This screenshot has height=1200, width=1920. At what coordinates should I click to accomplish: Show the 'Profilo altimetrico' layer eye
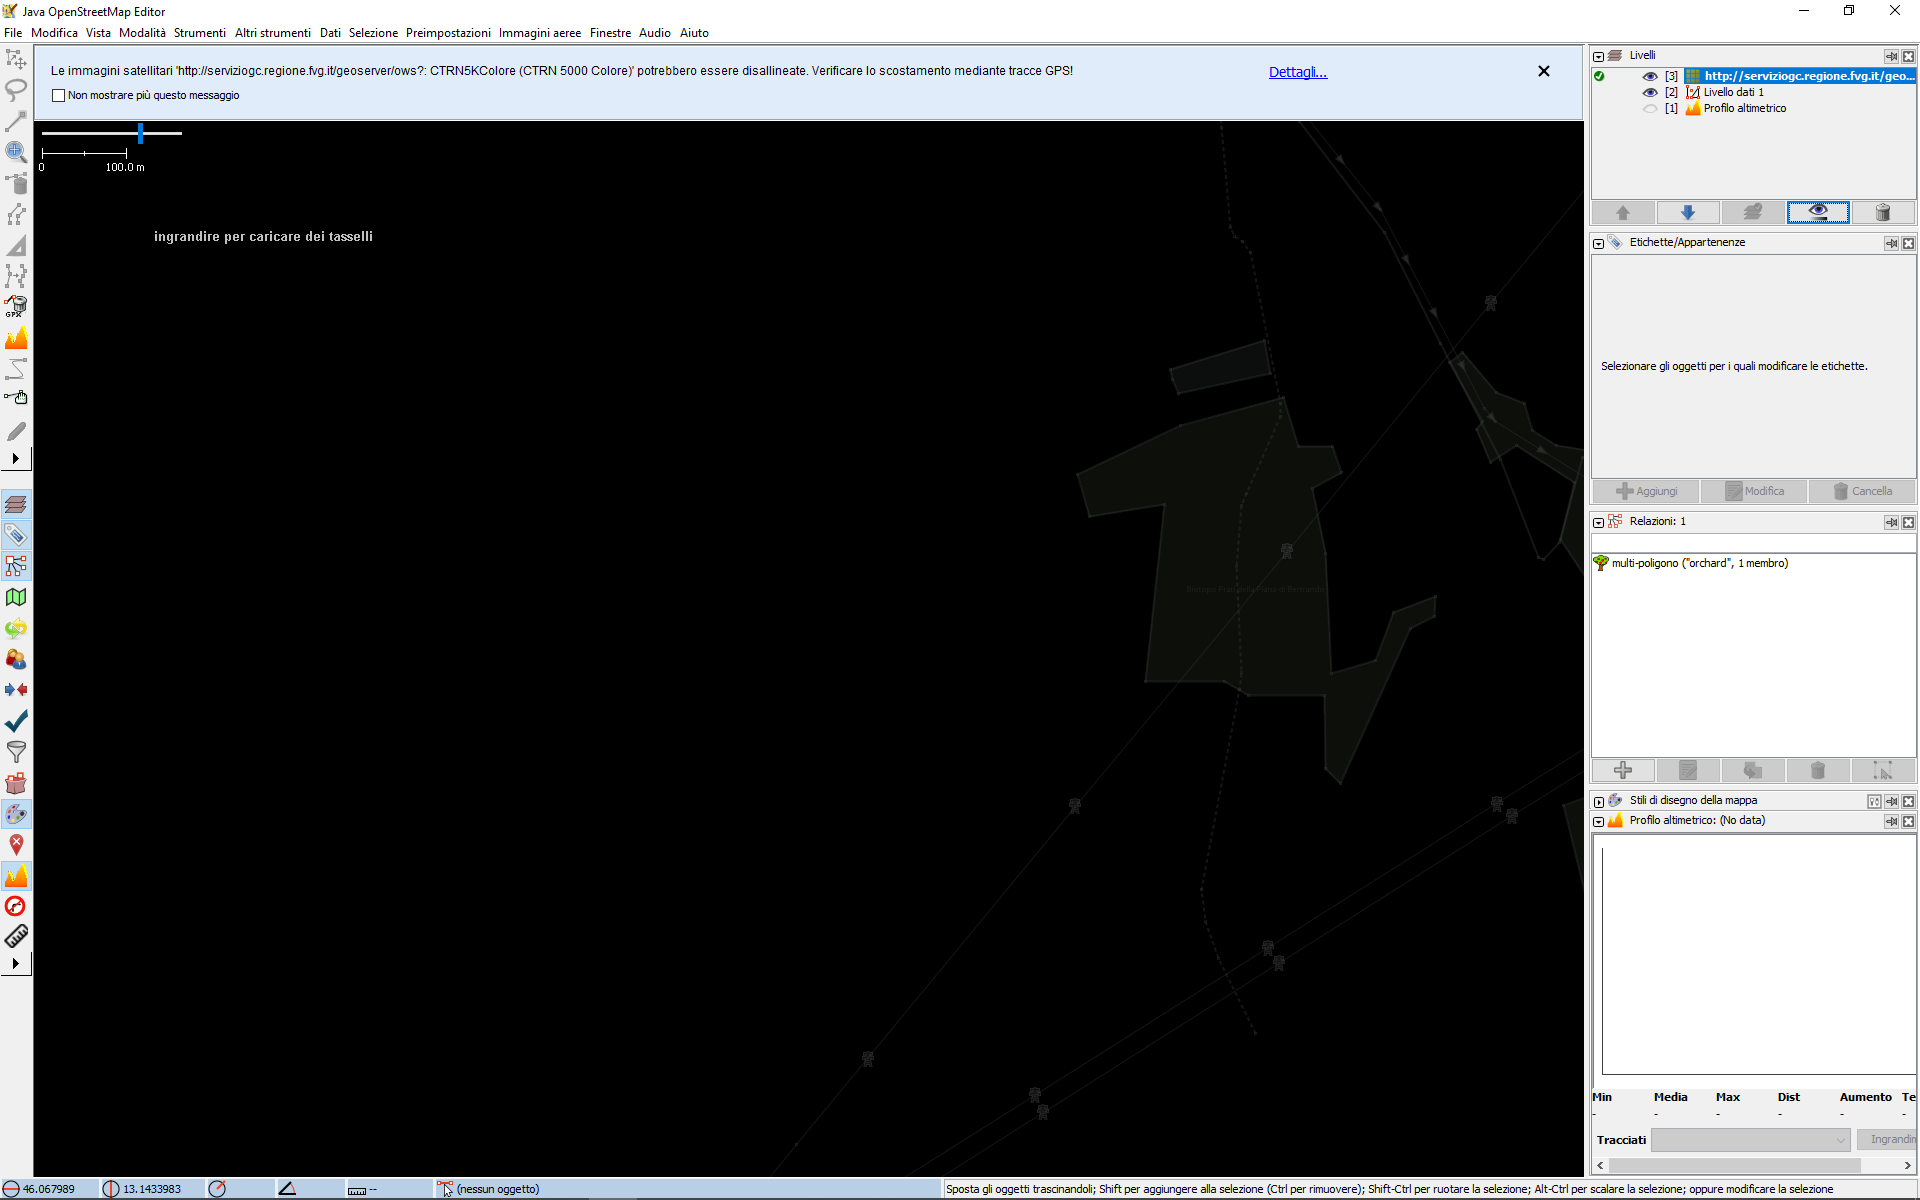point(1650,108)
